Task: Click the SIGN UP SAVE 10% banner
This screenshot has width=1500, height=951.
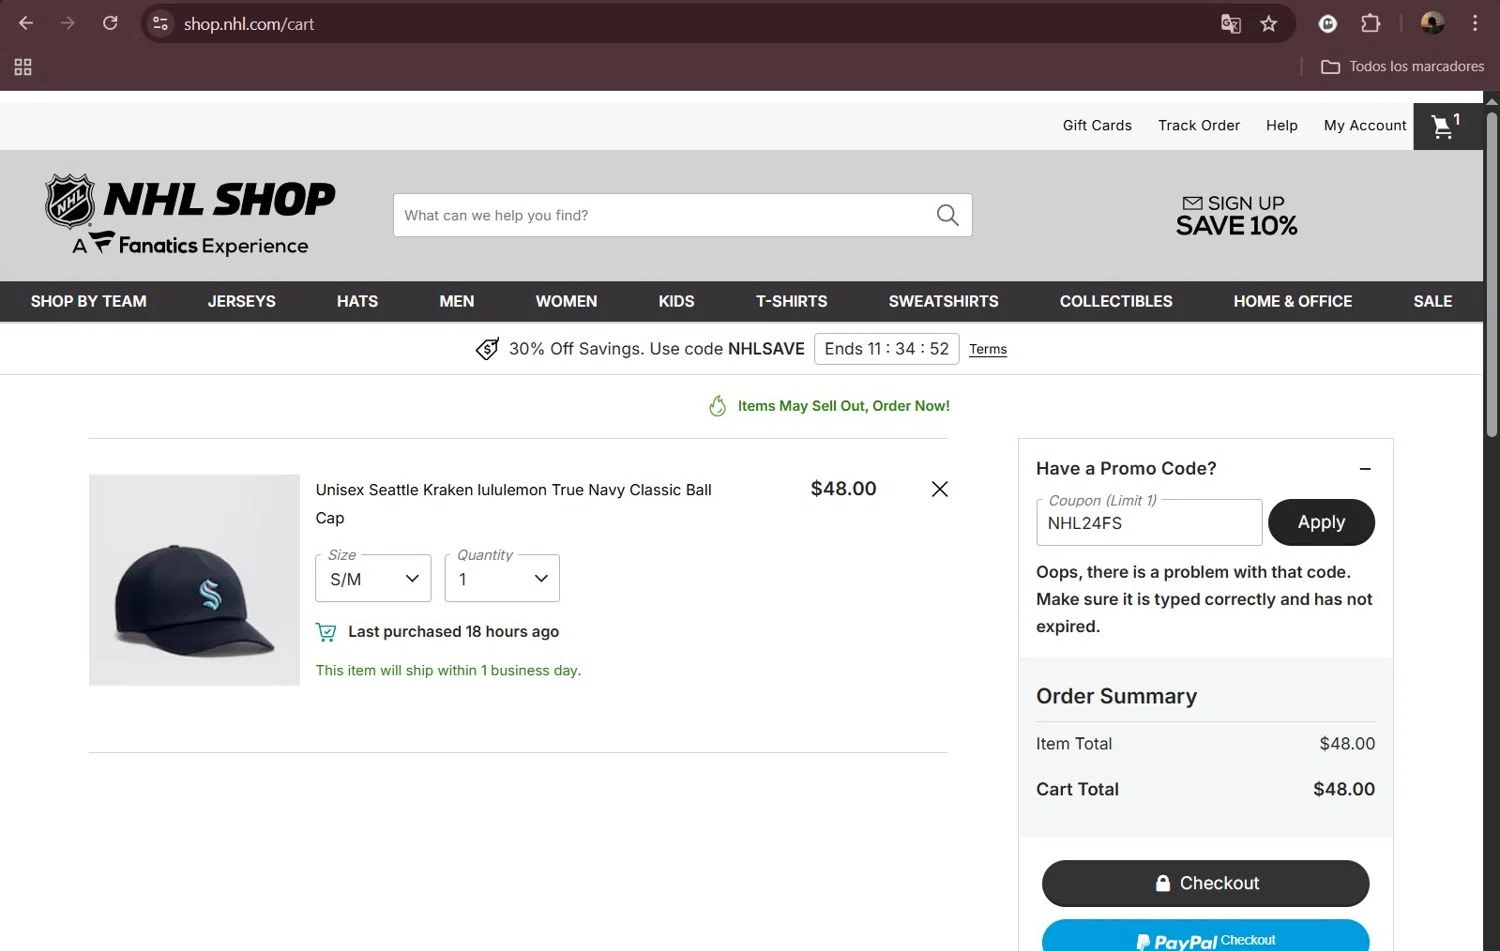Action: coord(1236,215)
